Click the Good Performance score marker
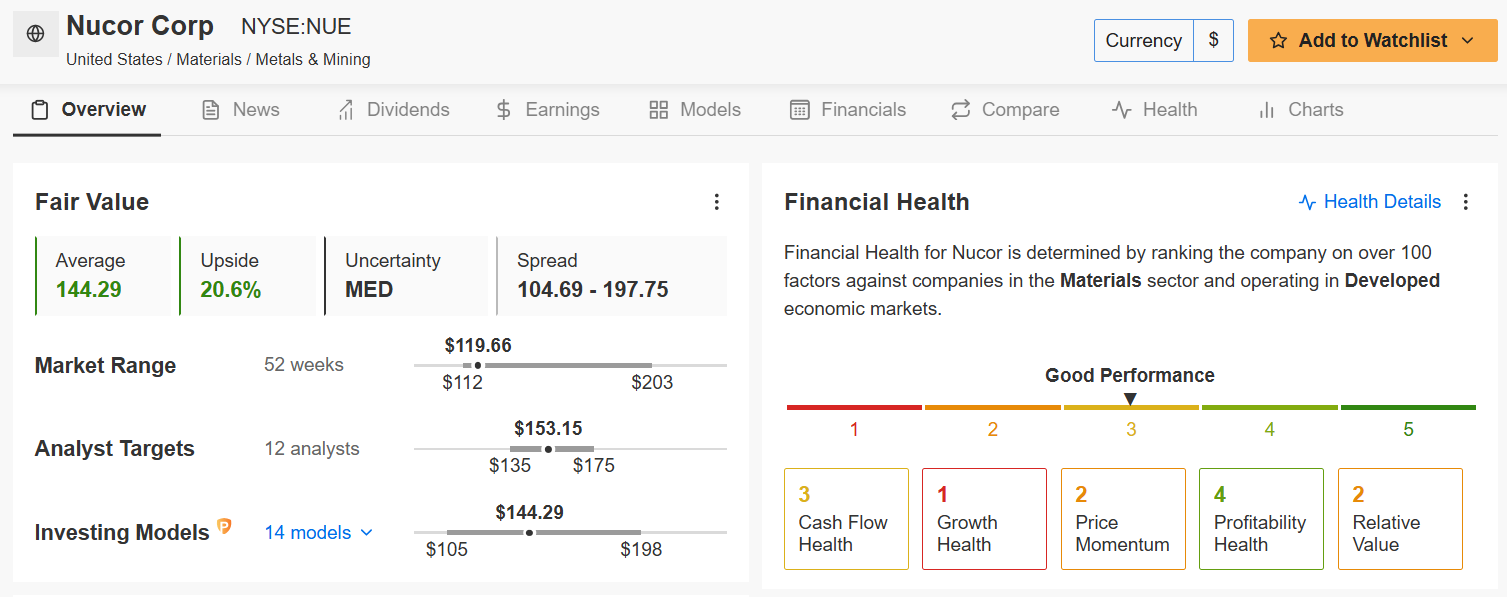 coord(1130,399)
